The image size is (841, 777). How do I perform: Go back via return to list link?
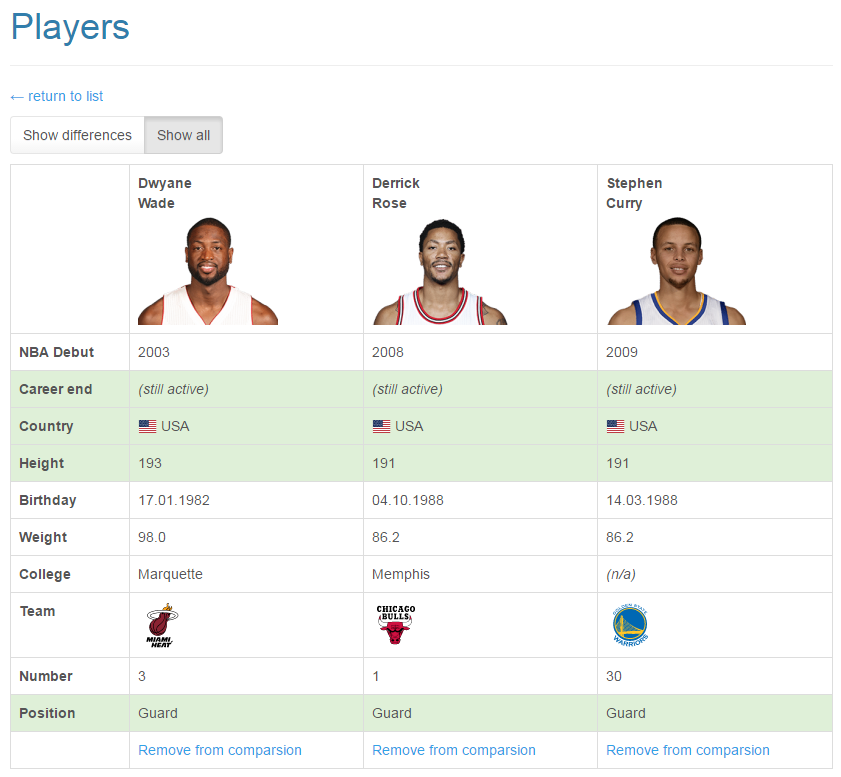point(57,96)
